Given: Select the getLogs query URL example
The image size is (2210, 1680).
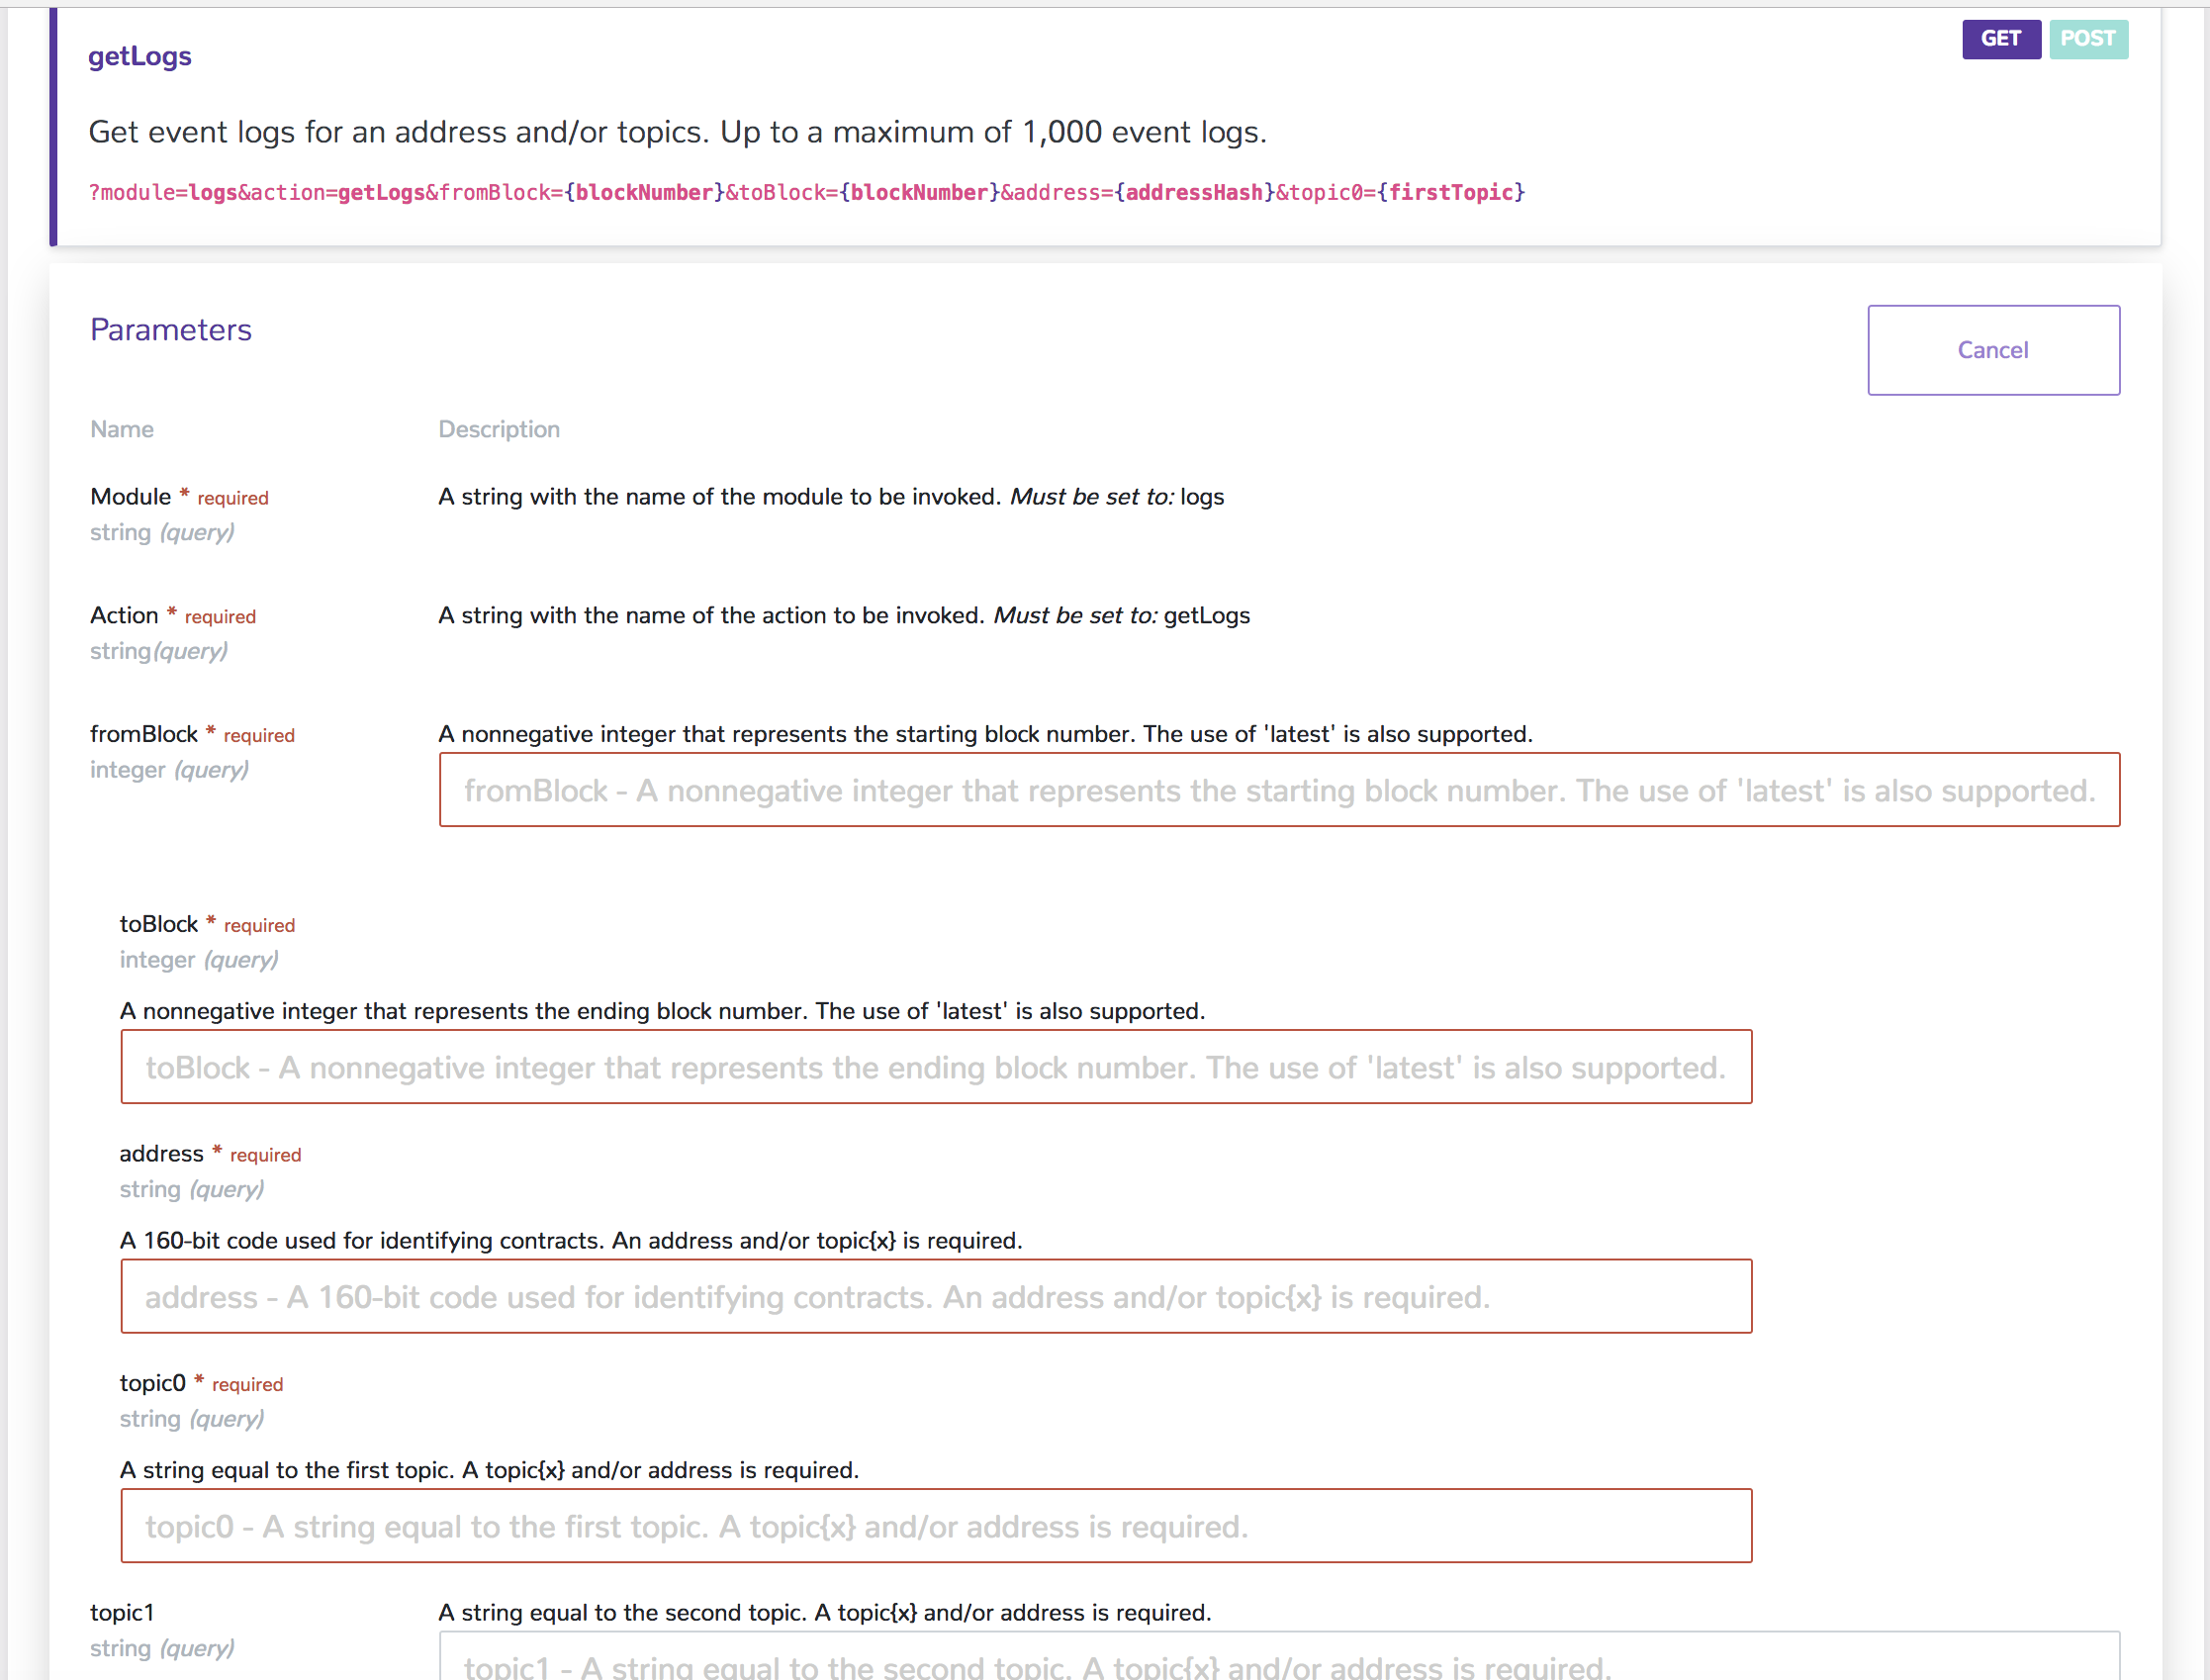Looking at the screenshot, I should tap(807, 192).
